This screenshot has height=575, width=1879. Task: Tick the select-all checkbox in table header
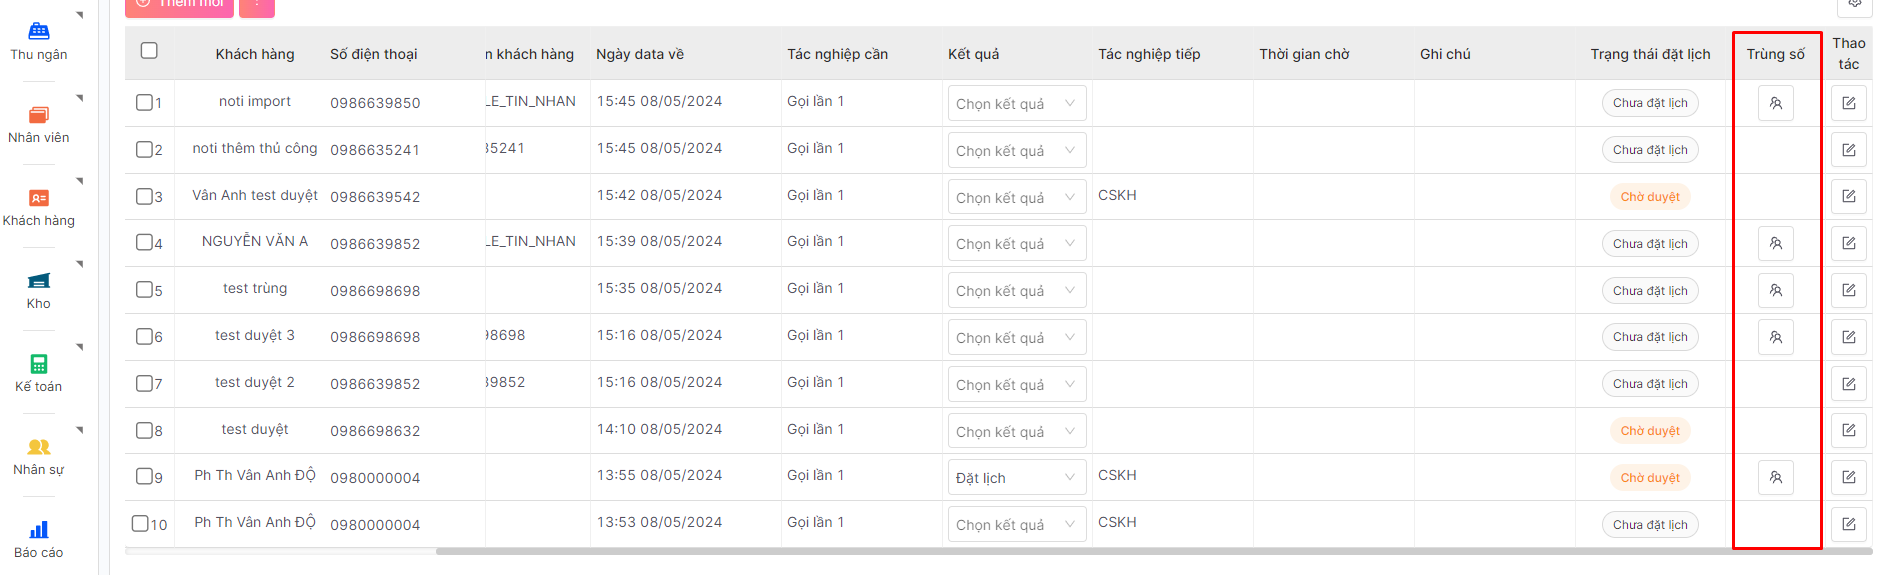[149, 51]
